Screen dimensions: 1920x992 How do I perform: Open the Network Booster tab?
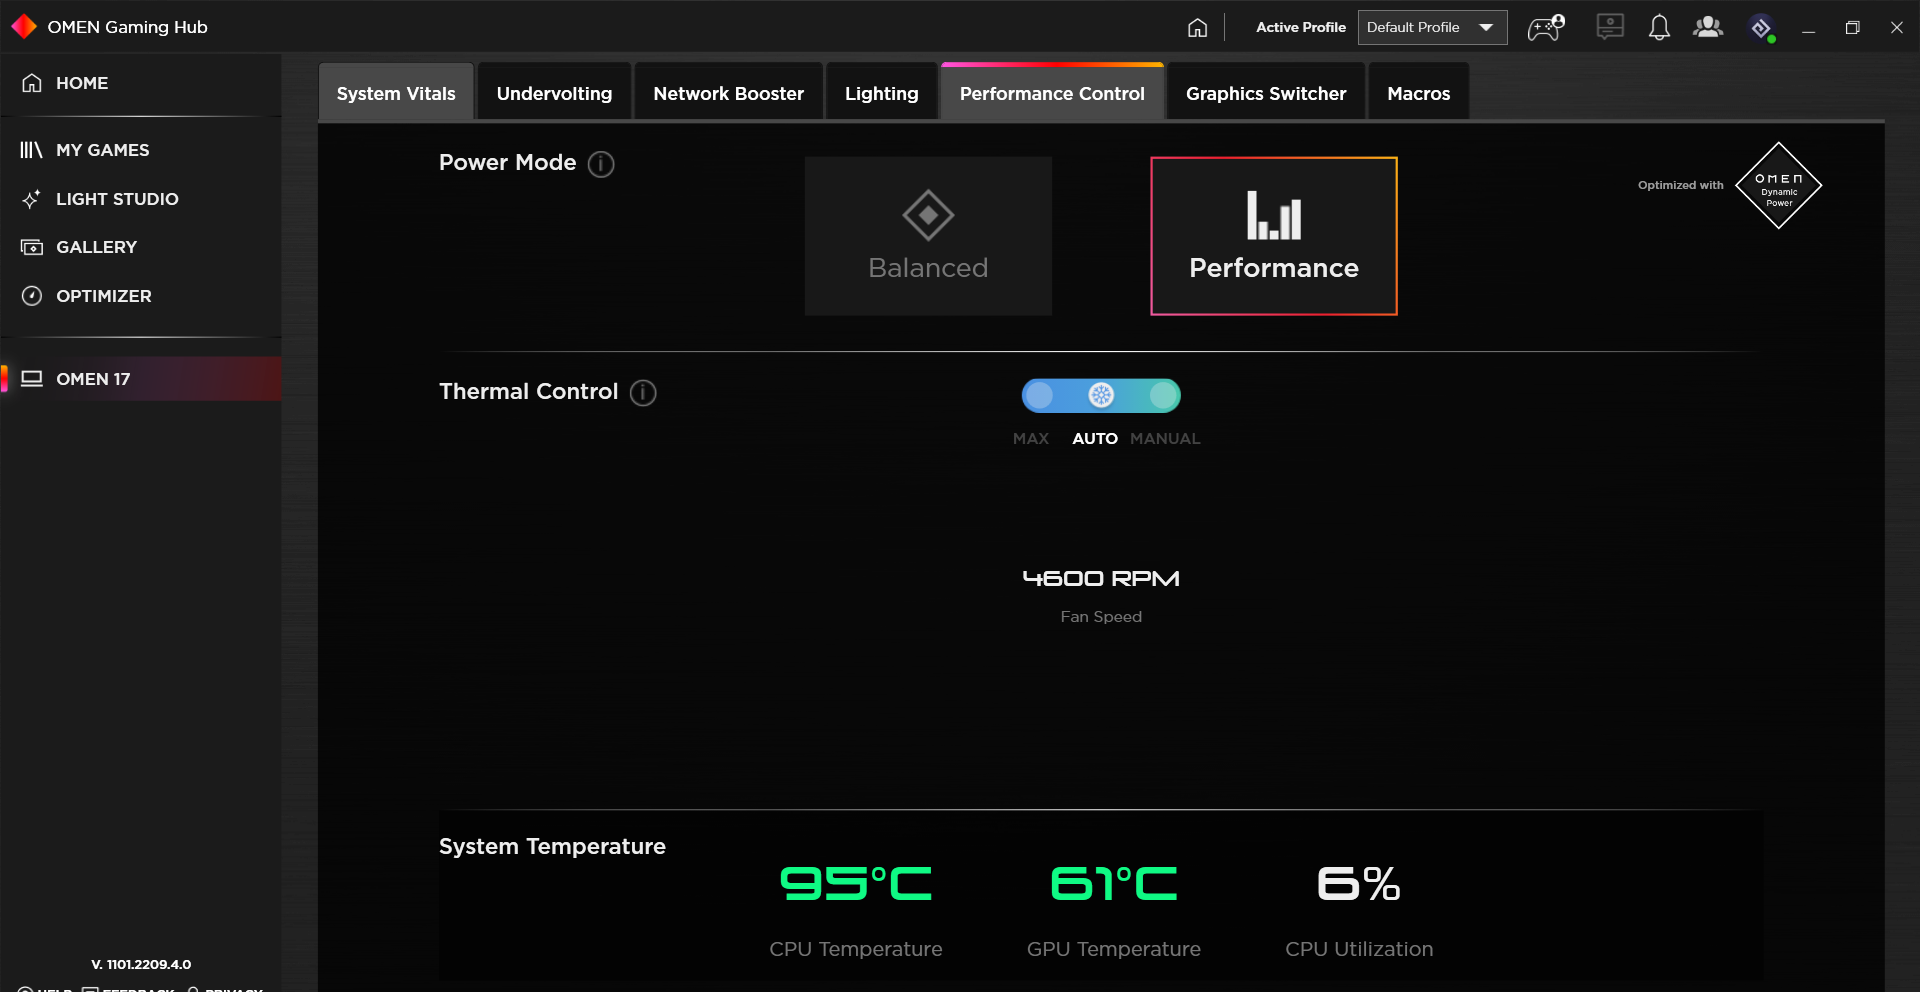coord(728,93)
